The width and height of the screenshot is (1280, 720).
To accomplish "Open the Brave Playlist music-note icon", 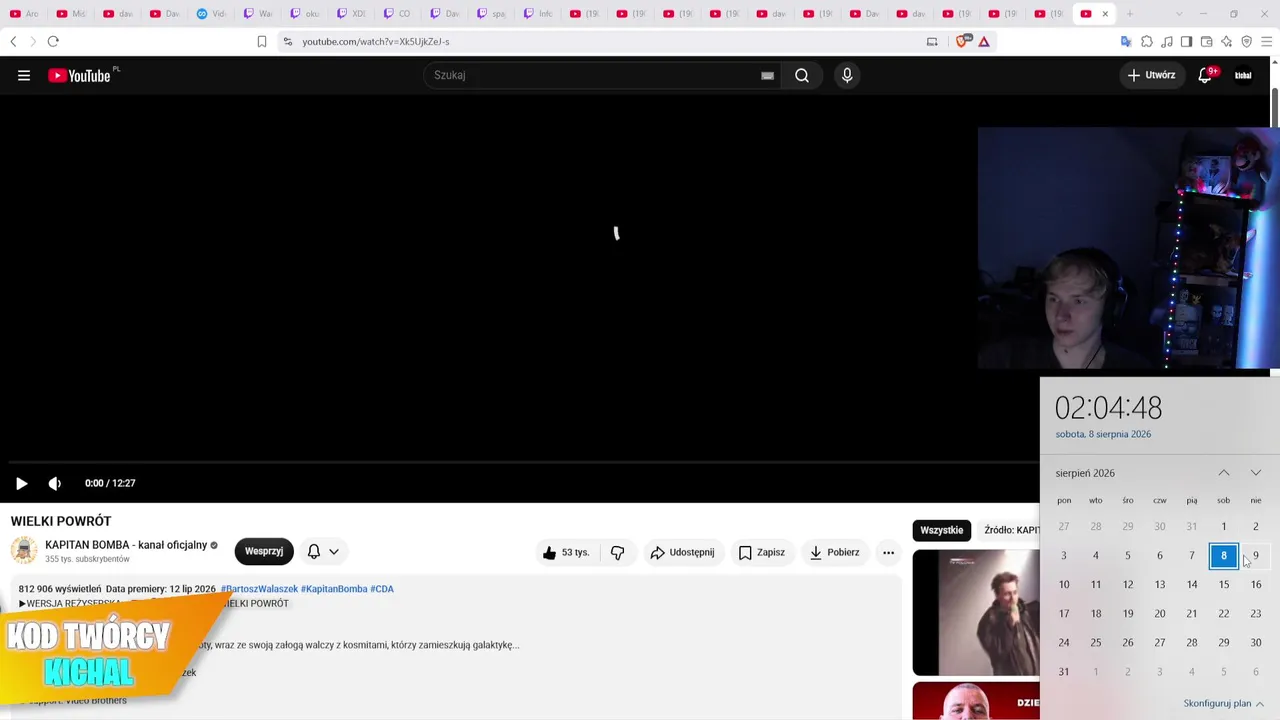I will click(1166, 42).
